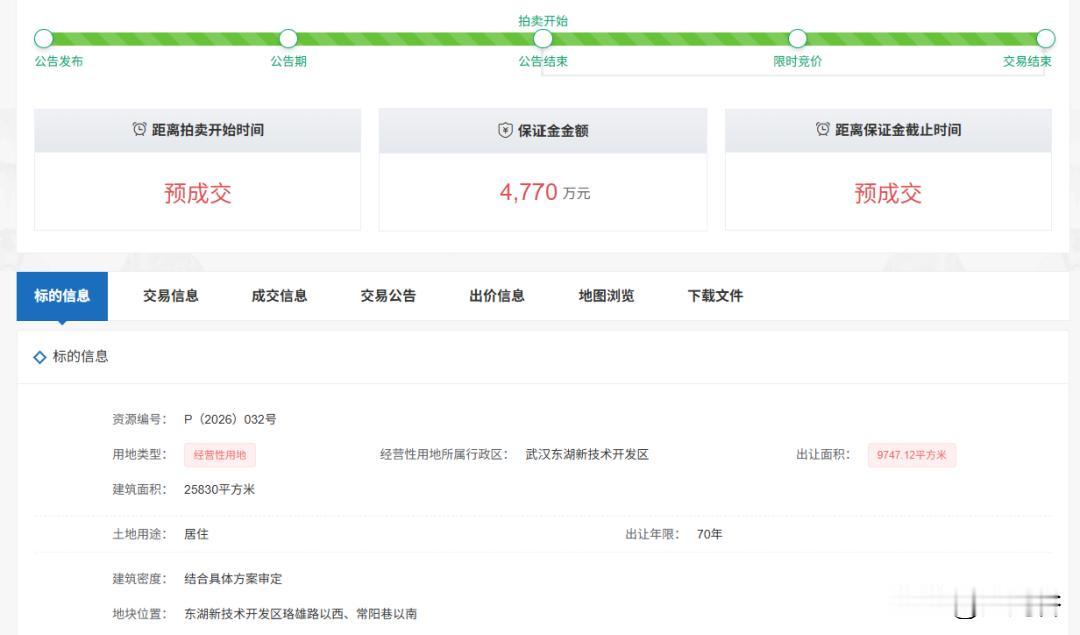
Task: Click the 交易结束 timeline node
Action: click(x=1046, y=38)
